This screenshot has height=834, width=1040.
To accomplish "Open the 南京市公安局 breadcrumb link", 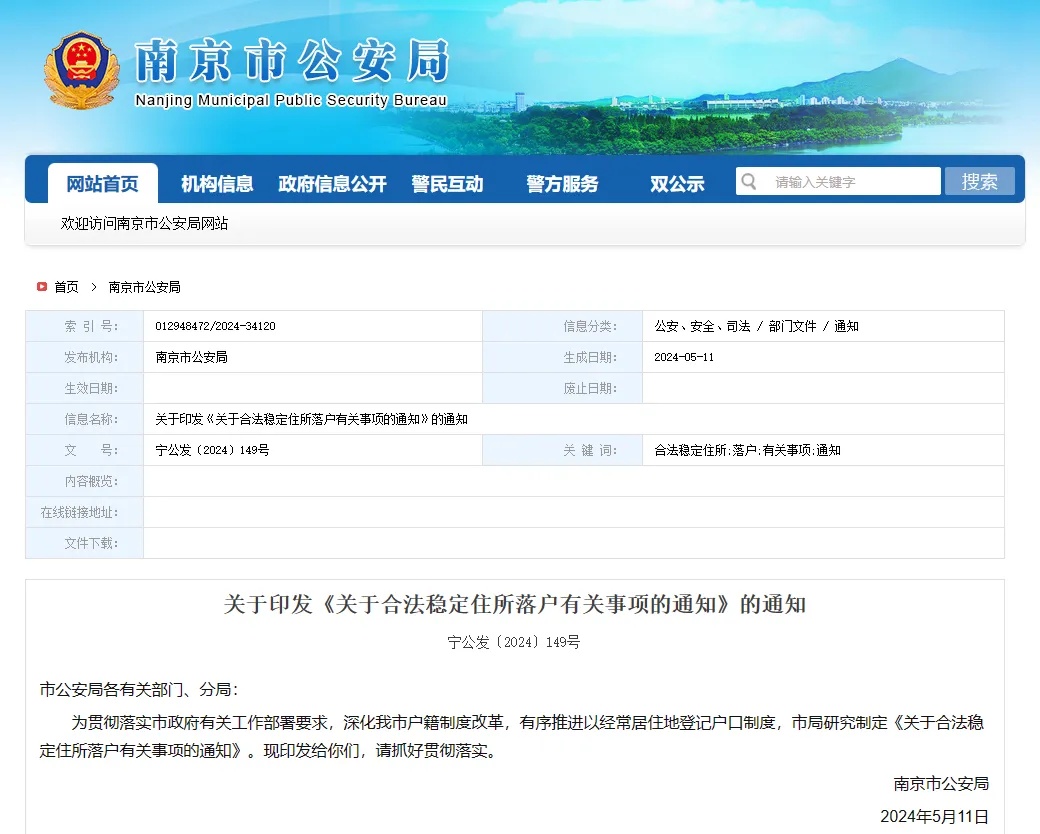I will tap(143, 287).
